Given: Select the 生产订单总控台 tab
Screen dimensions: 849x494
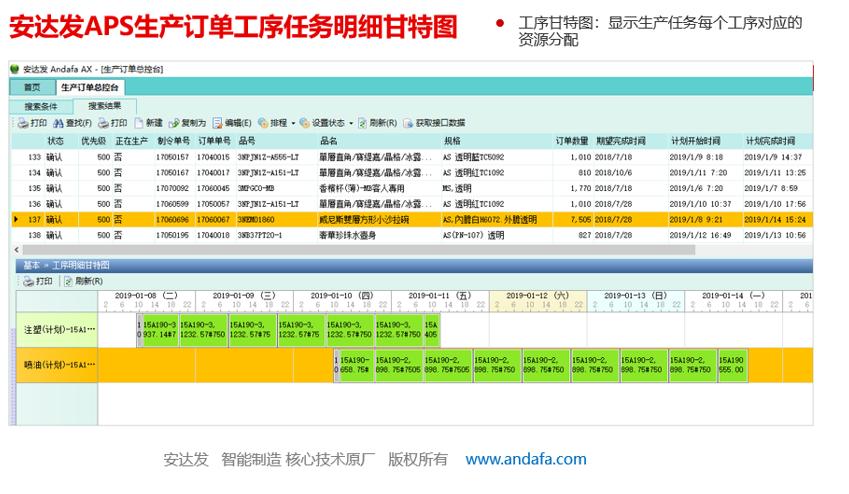Looking at the screenshot, I should 90,87.
